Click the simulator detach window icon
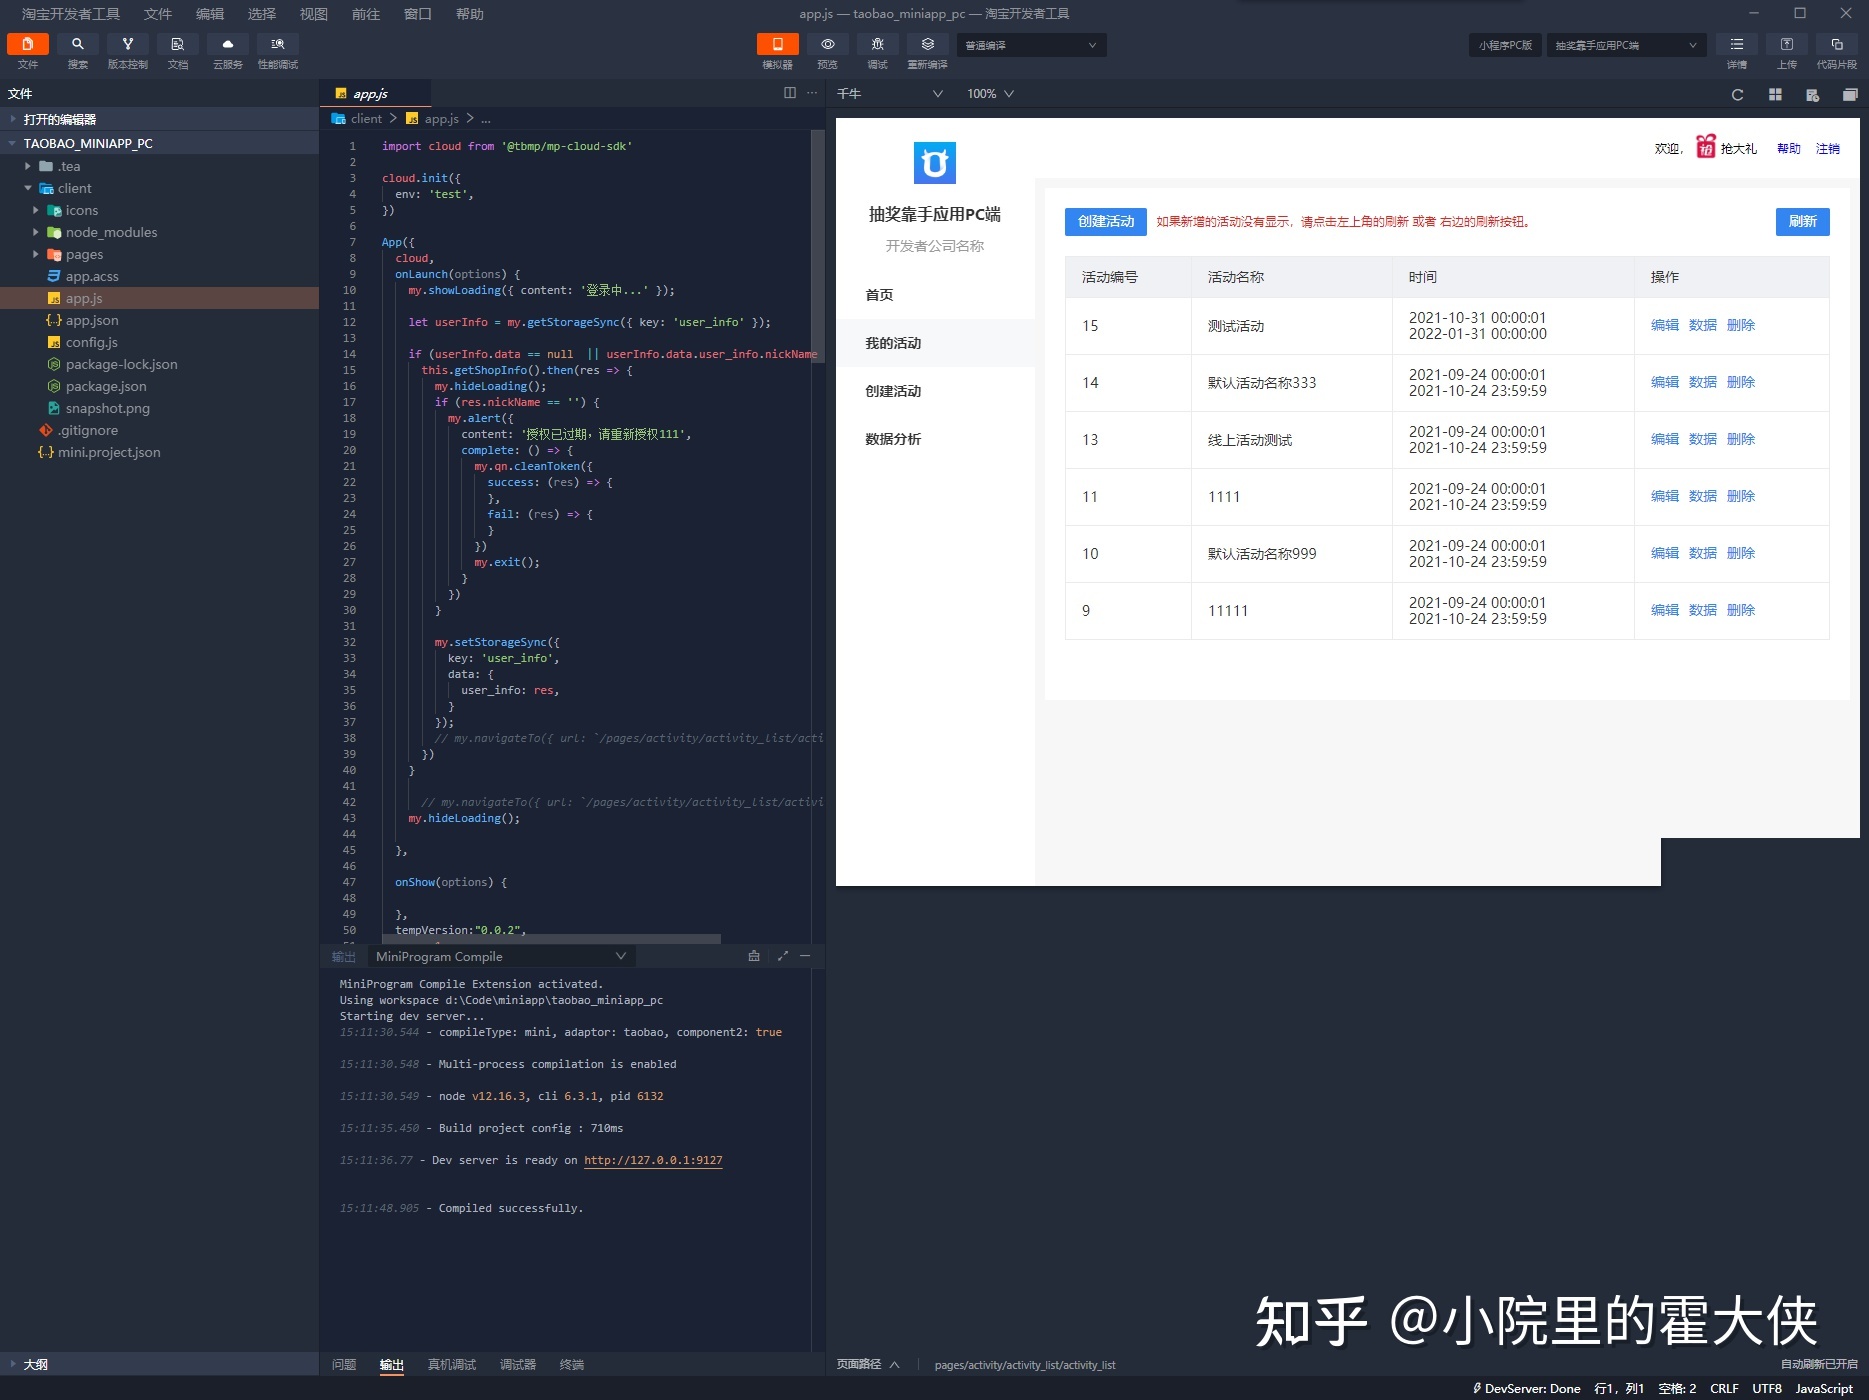 [1850, 94]
